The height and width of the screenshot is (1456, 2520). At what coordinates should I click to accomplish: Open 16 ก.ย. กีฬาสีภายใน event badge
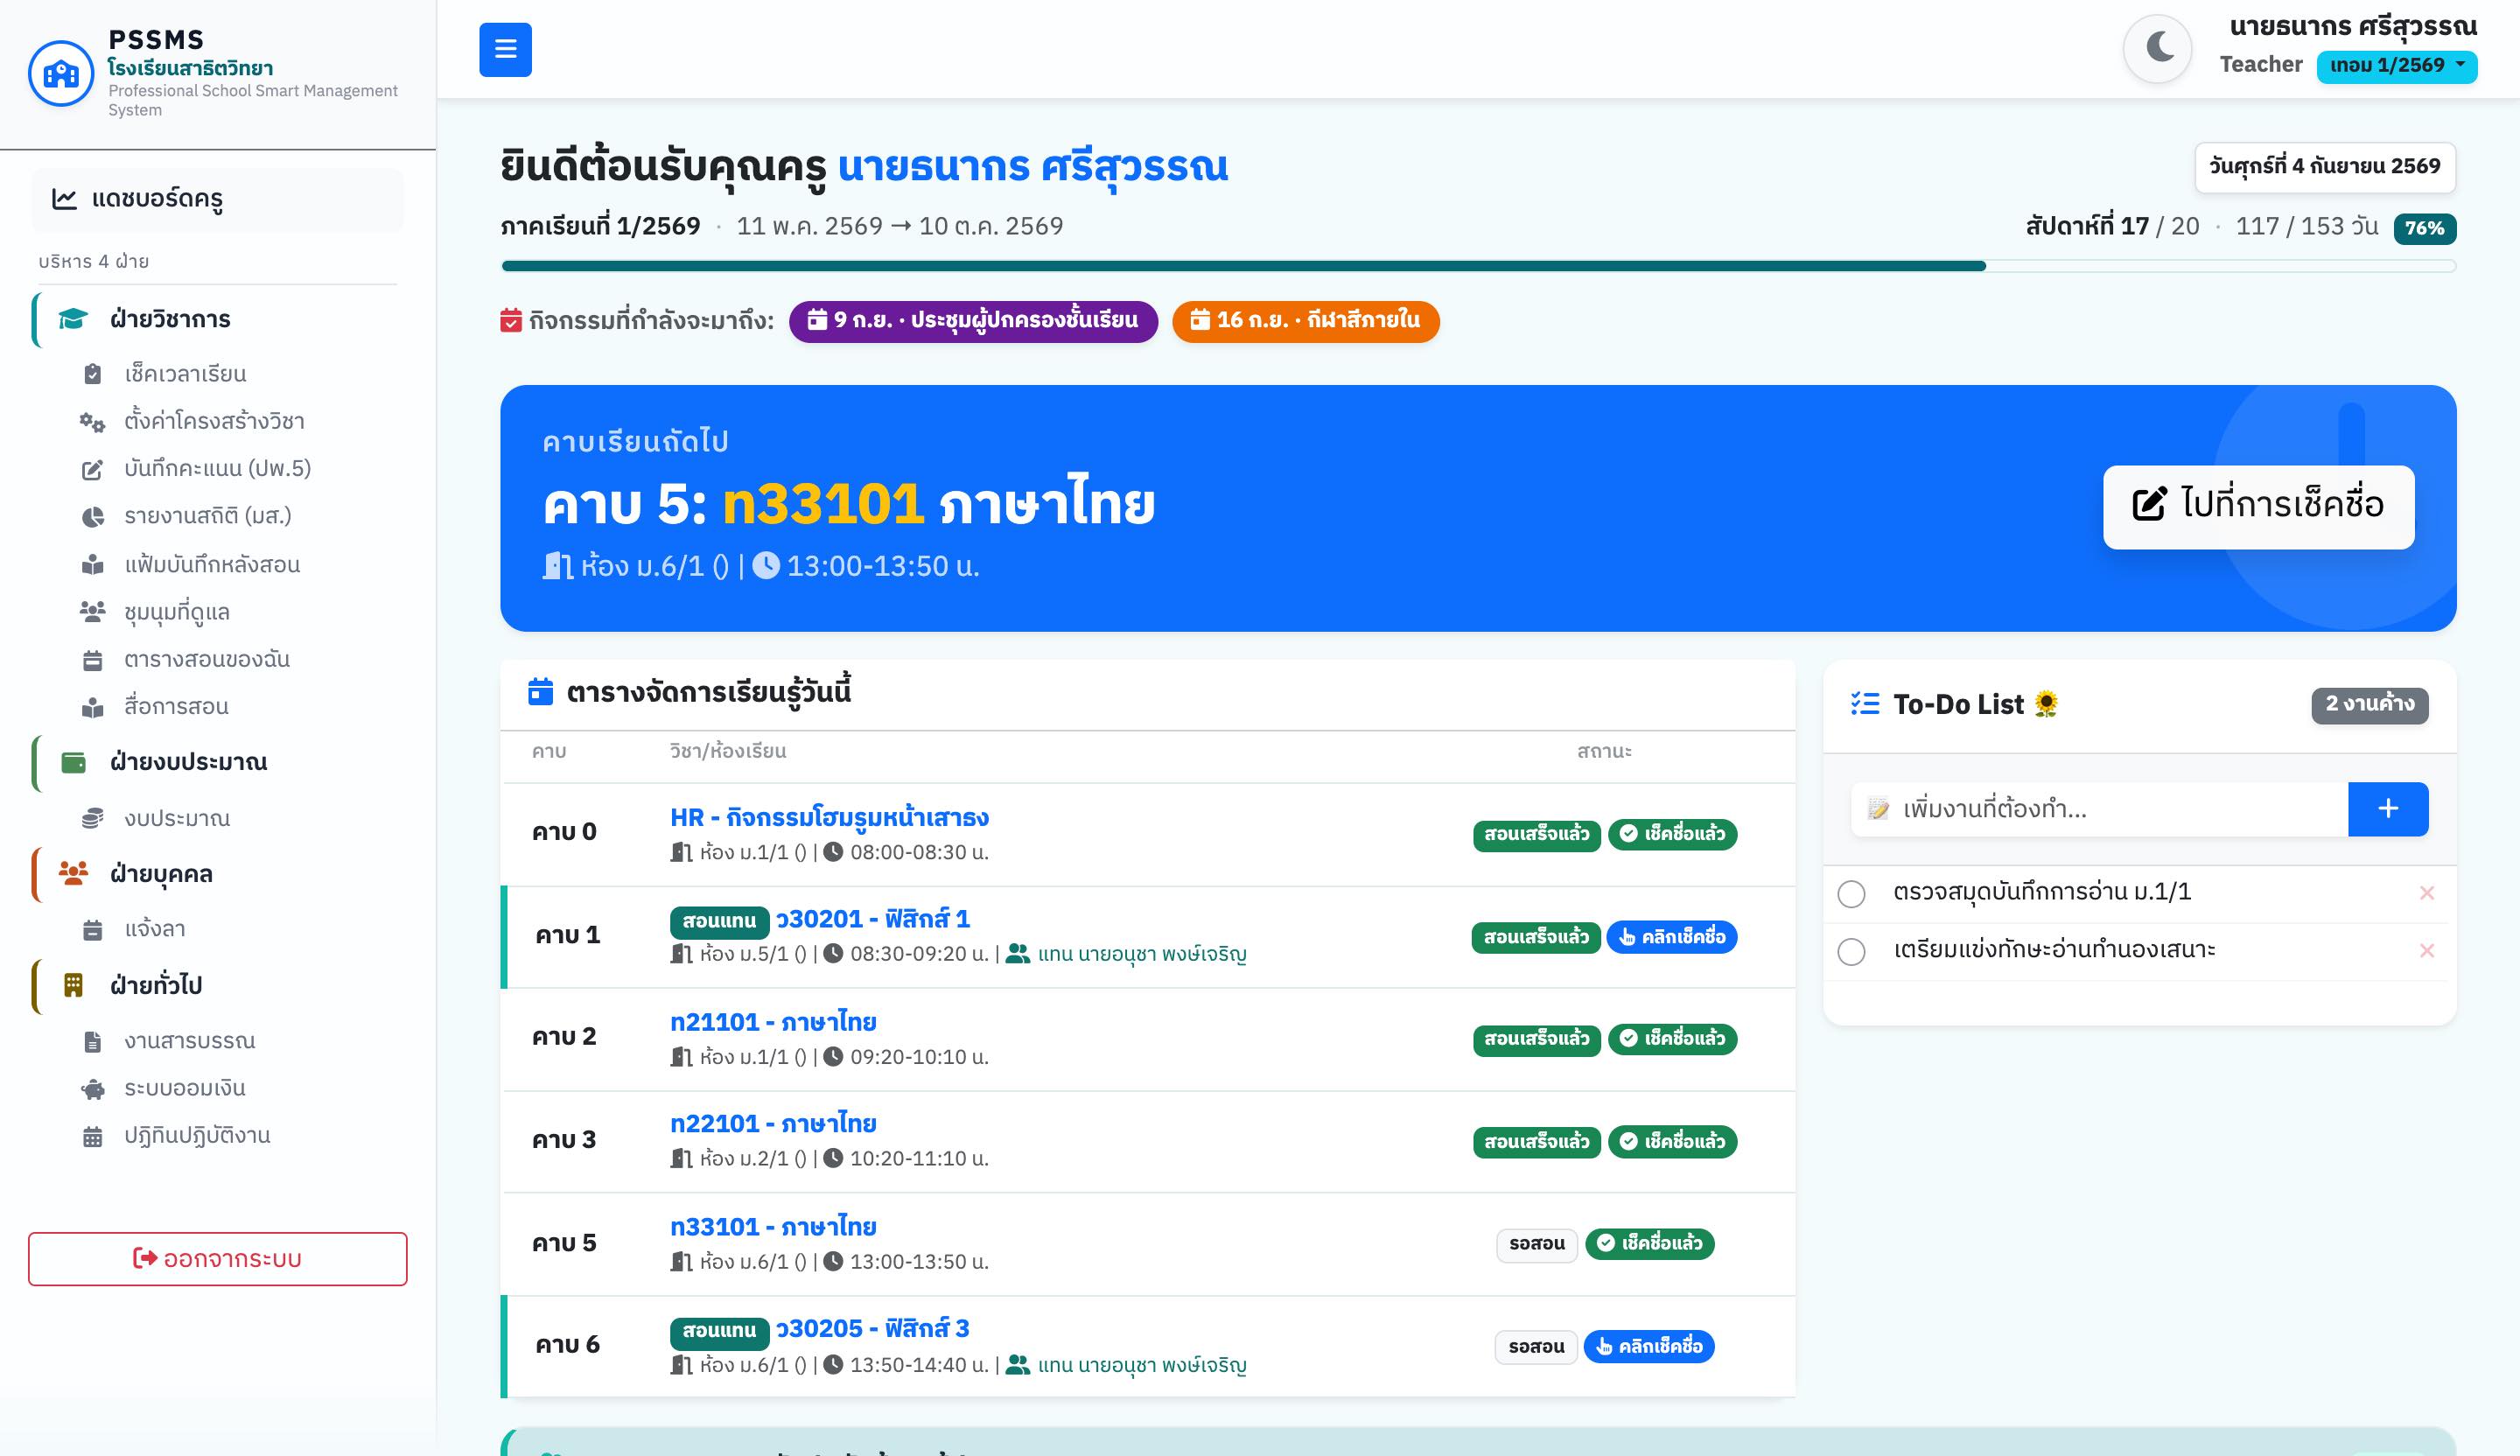point(1305,321)
